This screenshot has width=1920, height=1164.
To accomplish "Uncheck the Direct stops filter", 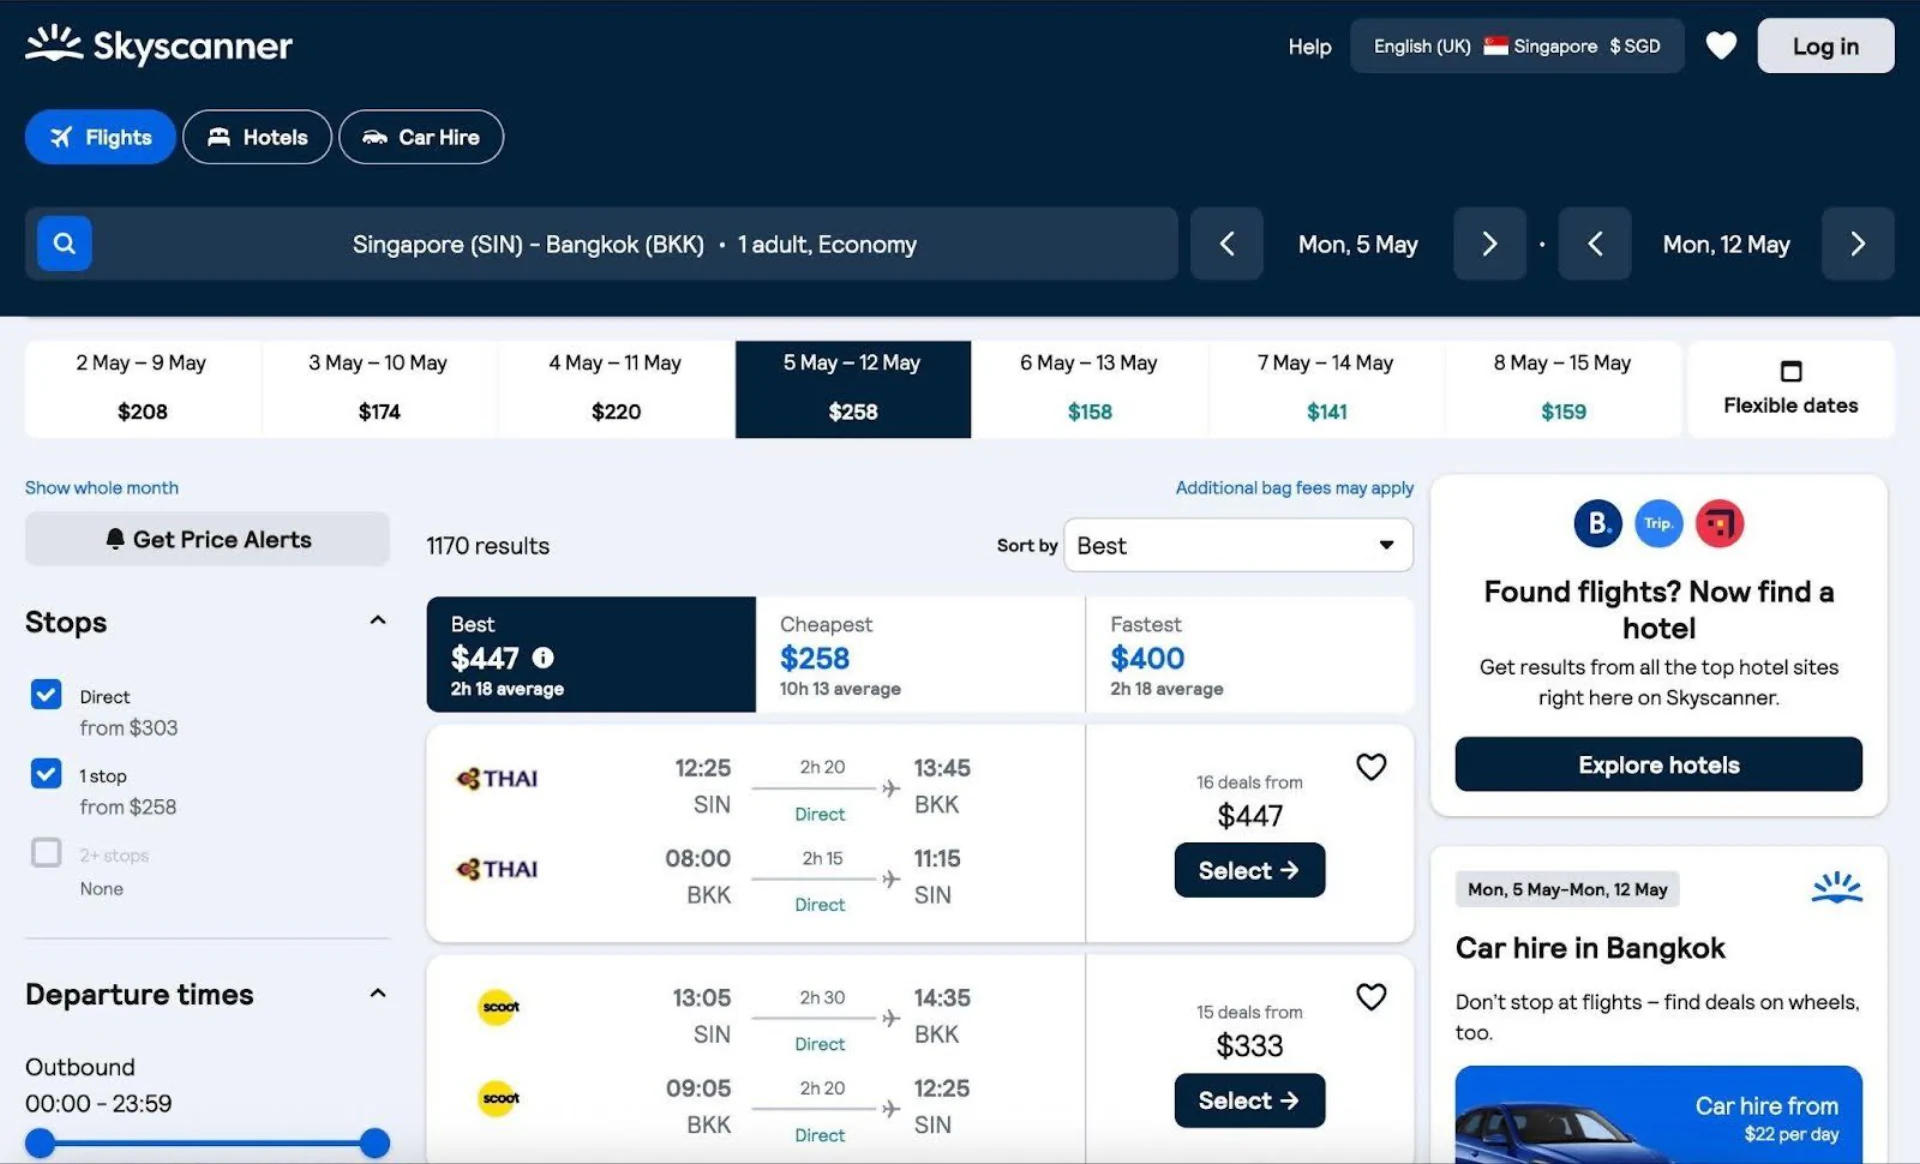I will pos(46,695).
